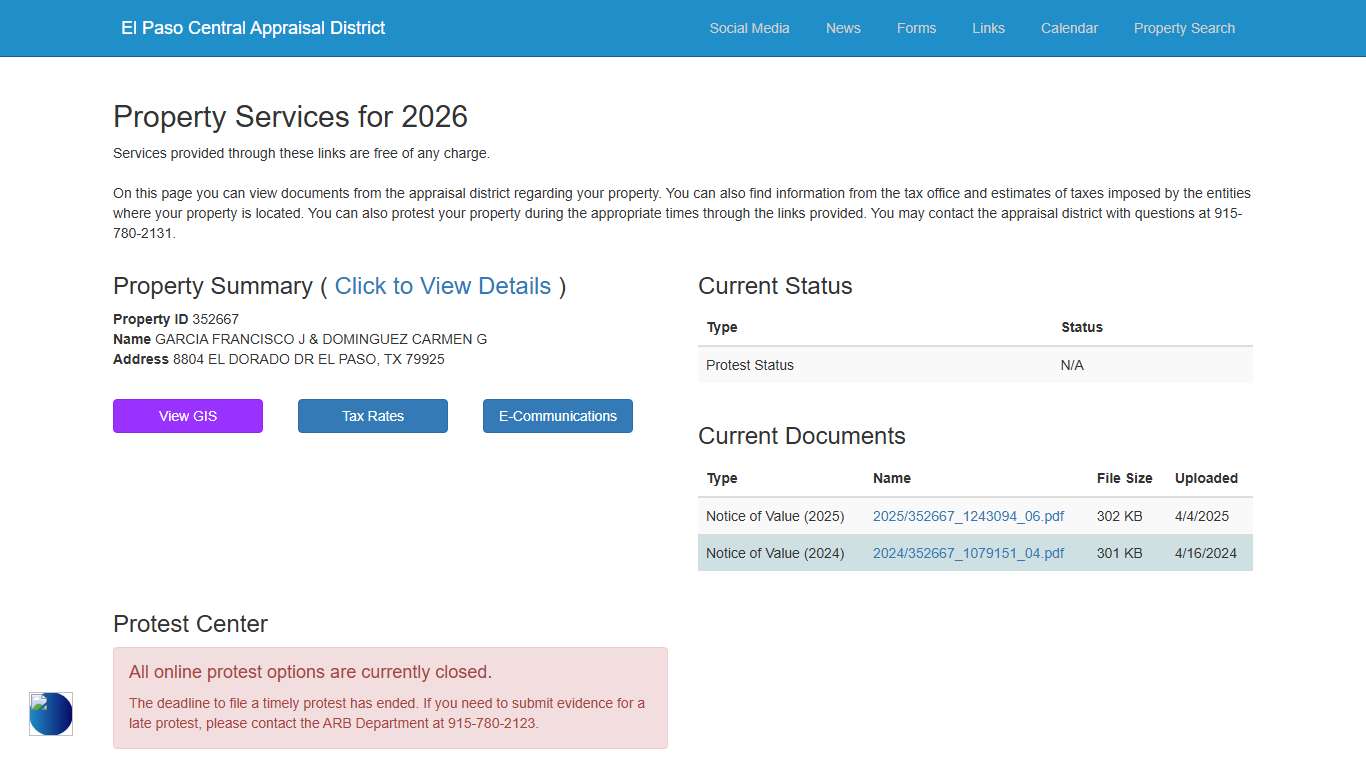Viewport: 1366px width, 768px height.
Task: Download the 2025 Notice of Value PDF
Action: (x=968, y=516)
